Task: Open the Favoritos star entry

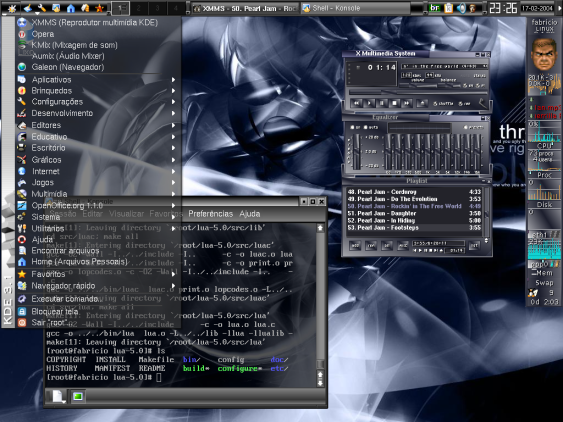Action: pos(98,274)
